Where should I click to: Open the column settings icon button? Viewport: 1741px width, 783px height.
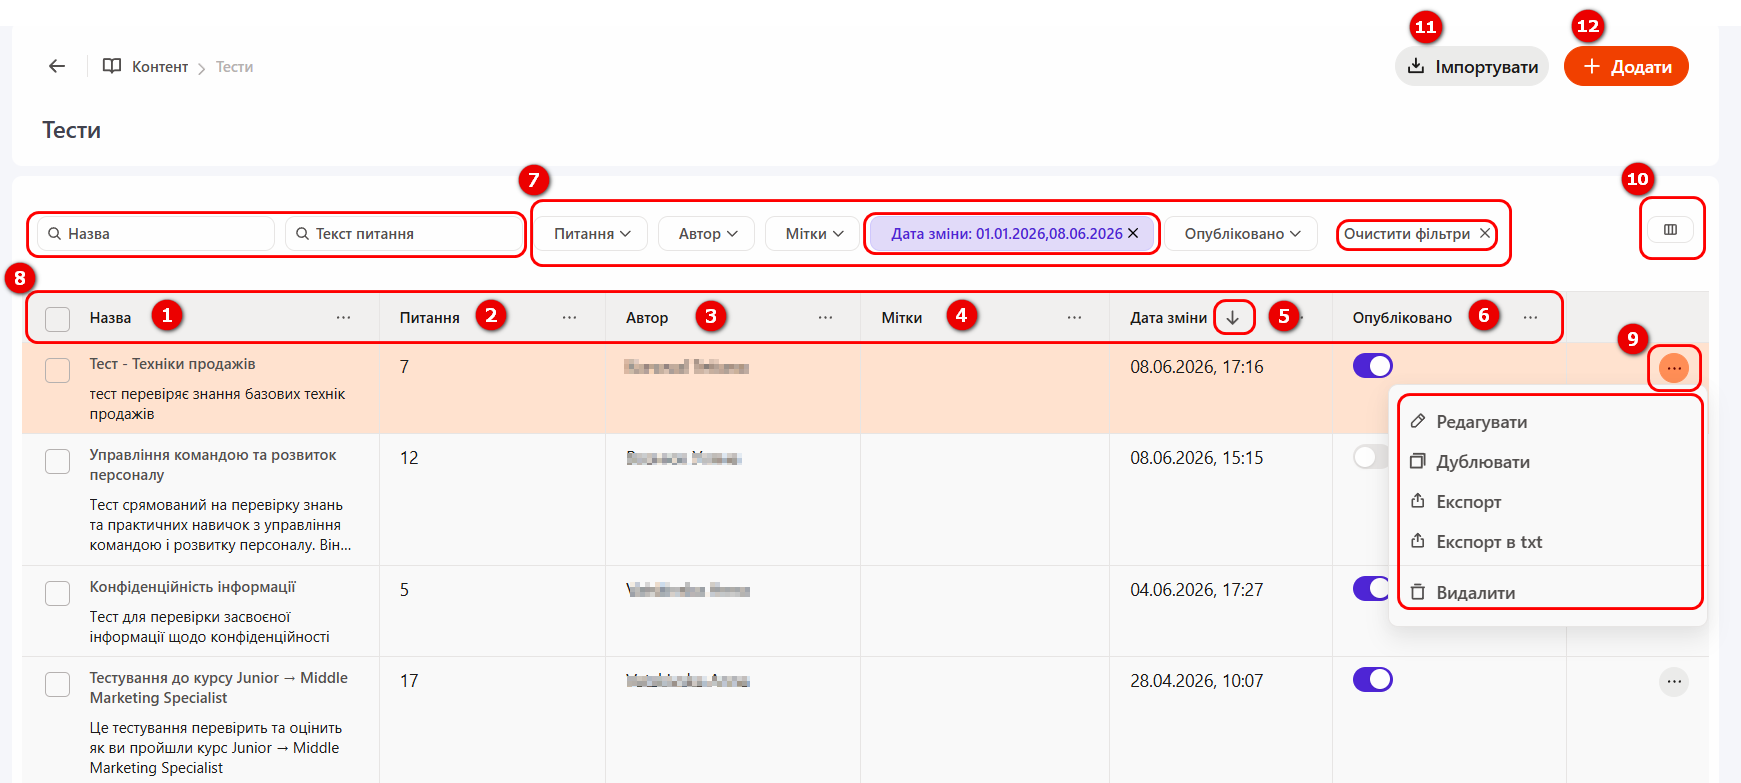[x=1670, y=230]
